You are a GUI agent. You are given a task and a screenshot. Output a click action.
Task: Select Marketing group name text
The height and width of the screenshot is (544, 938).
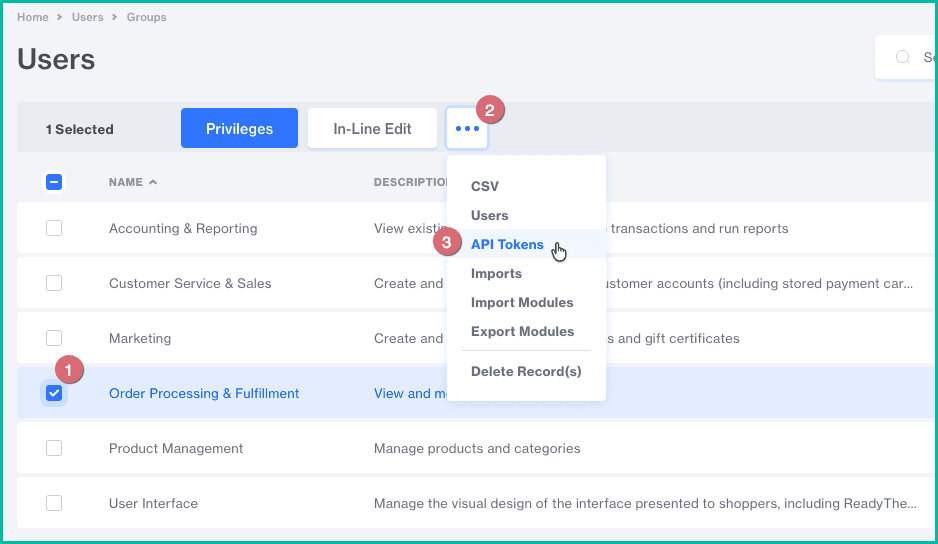140,338
